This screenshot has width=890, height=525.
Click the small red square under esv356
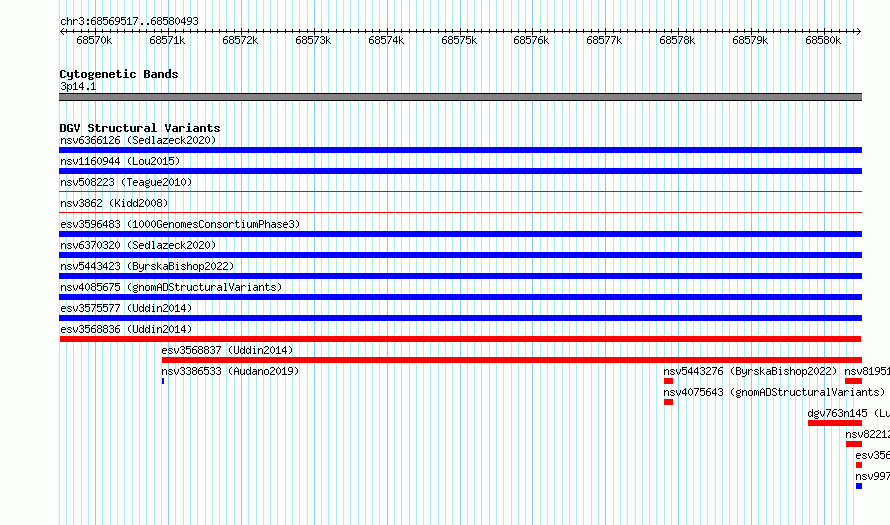coord(859,465)
